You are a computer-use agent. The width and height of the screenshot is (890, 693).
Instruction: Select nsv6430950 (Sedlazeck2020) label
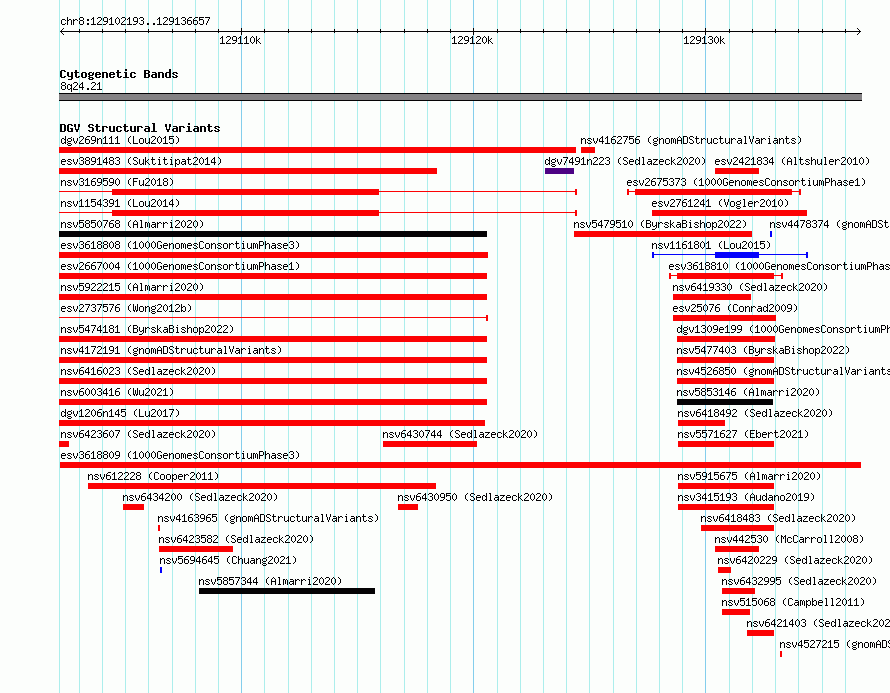[x=475, y=497]
